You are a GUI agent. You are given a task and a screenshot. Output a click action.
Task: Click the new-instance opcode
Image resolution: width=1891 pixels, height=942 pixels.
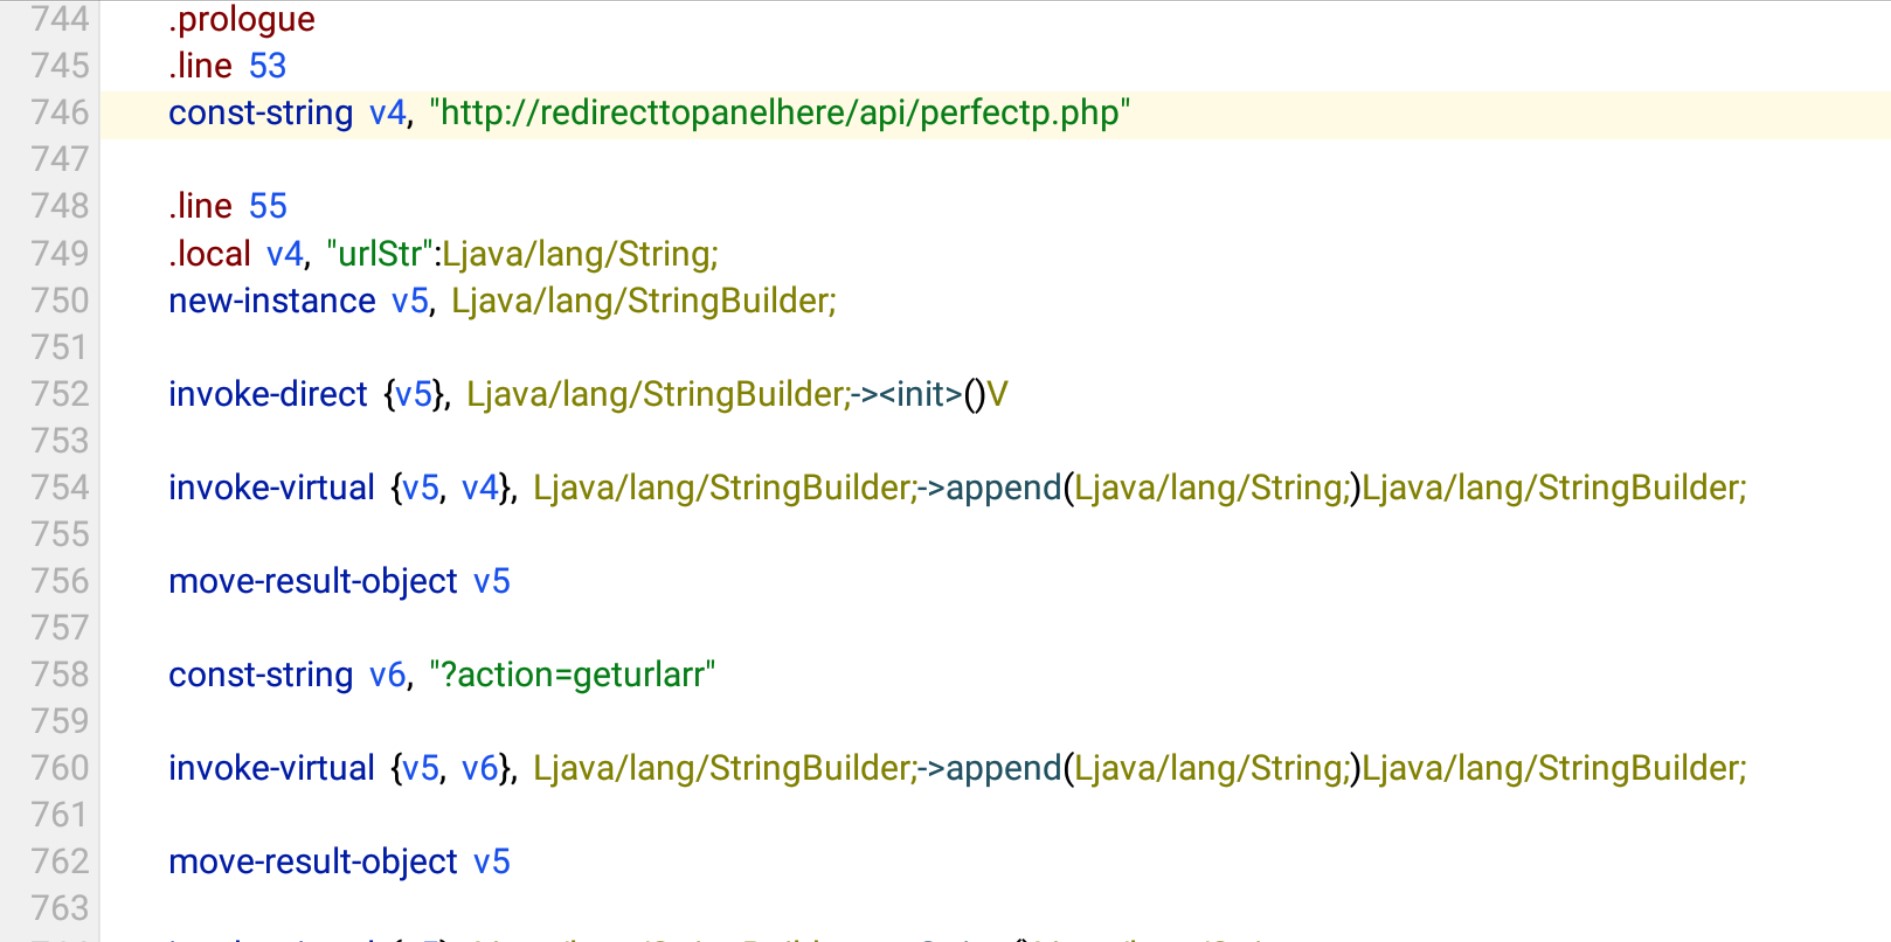[x=271, y=301]
